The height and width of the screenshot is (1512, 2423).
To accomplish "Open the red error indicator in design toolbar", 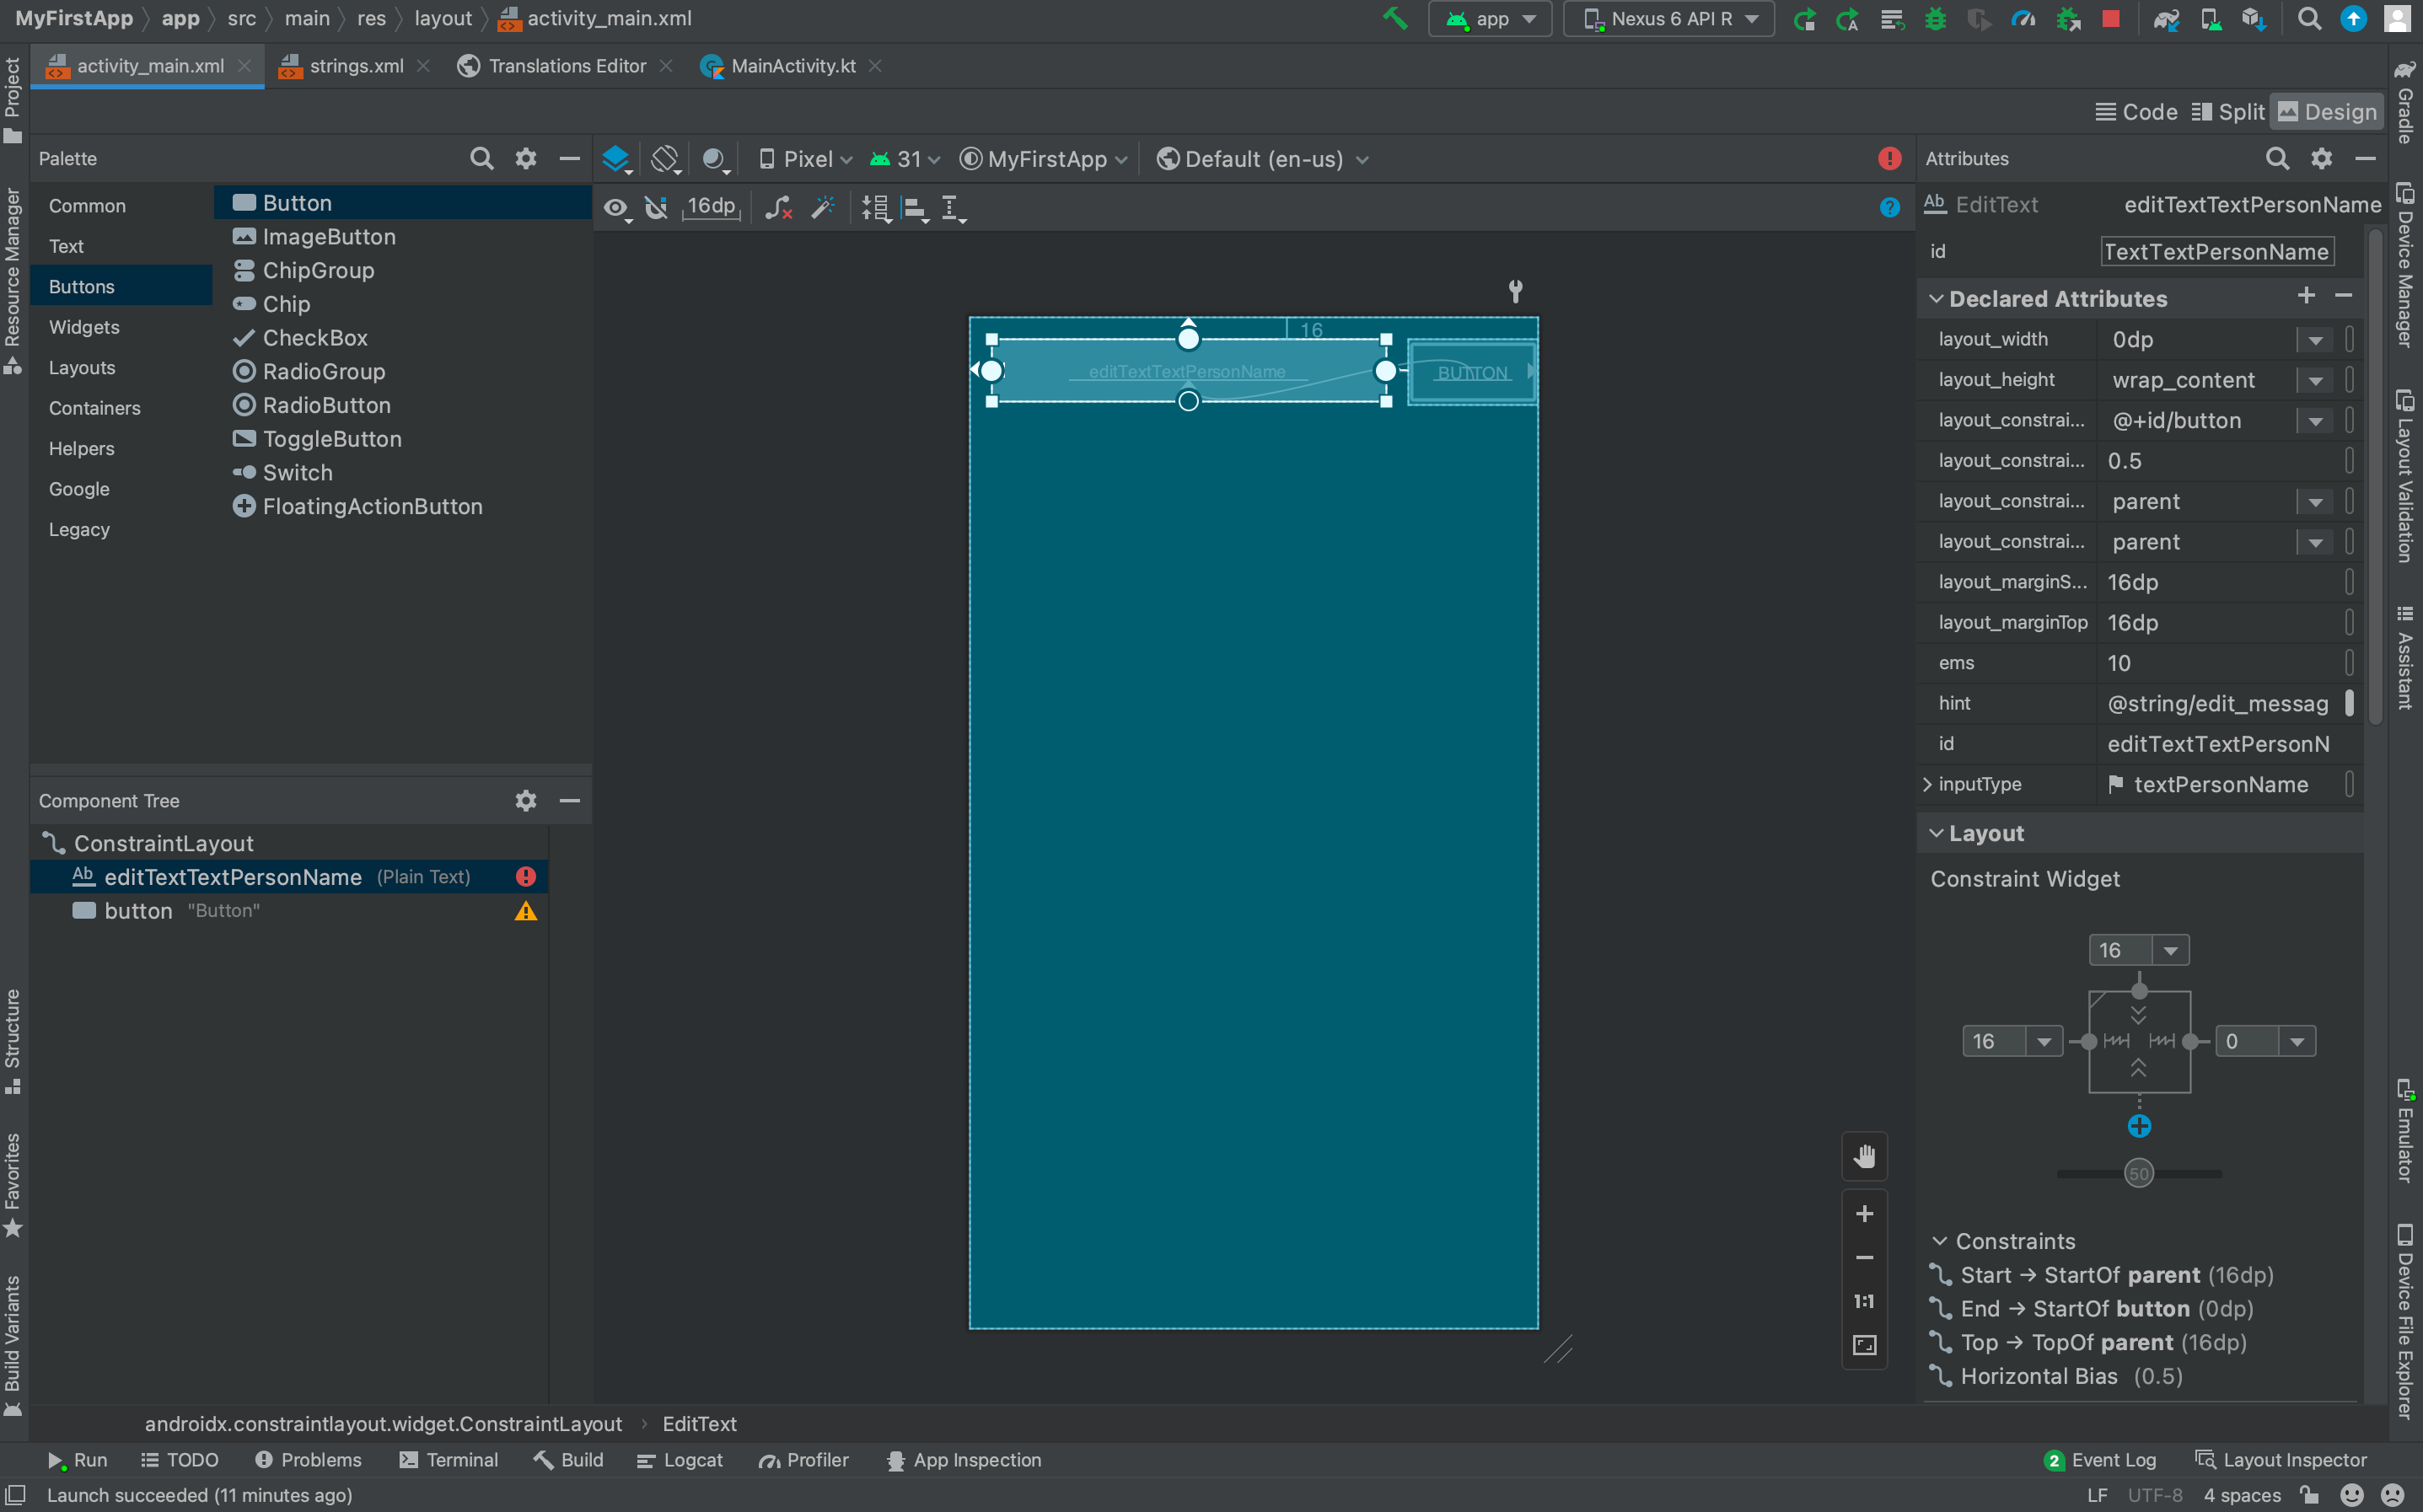I will [1889, 159].
